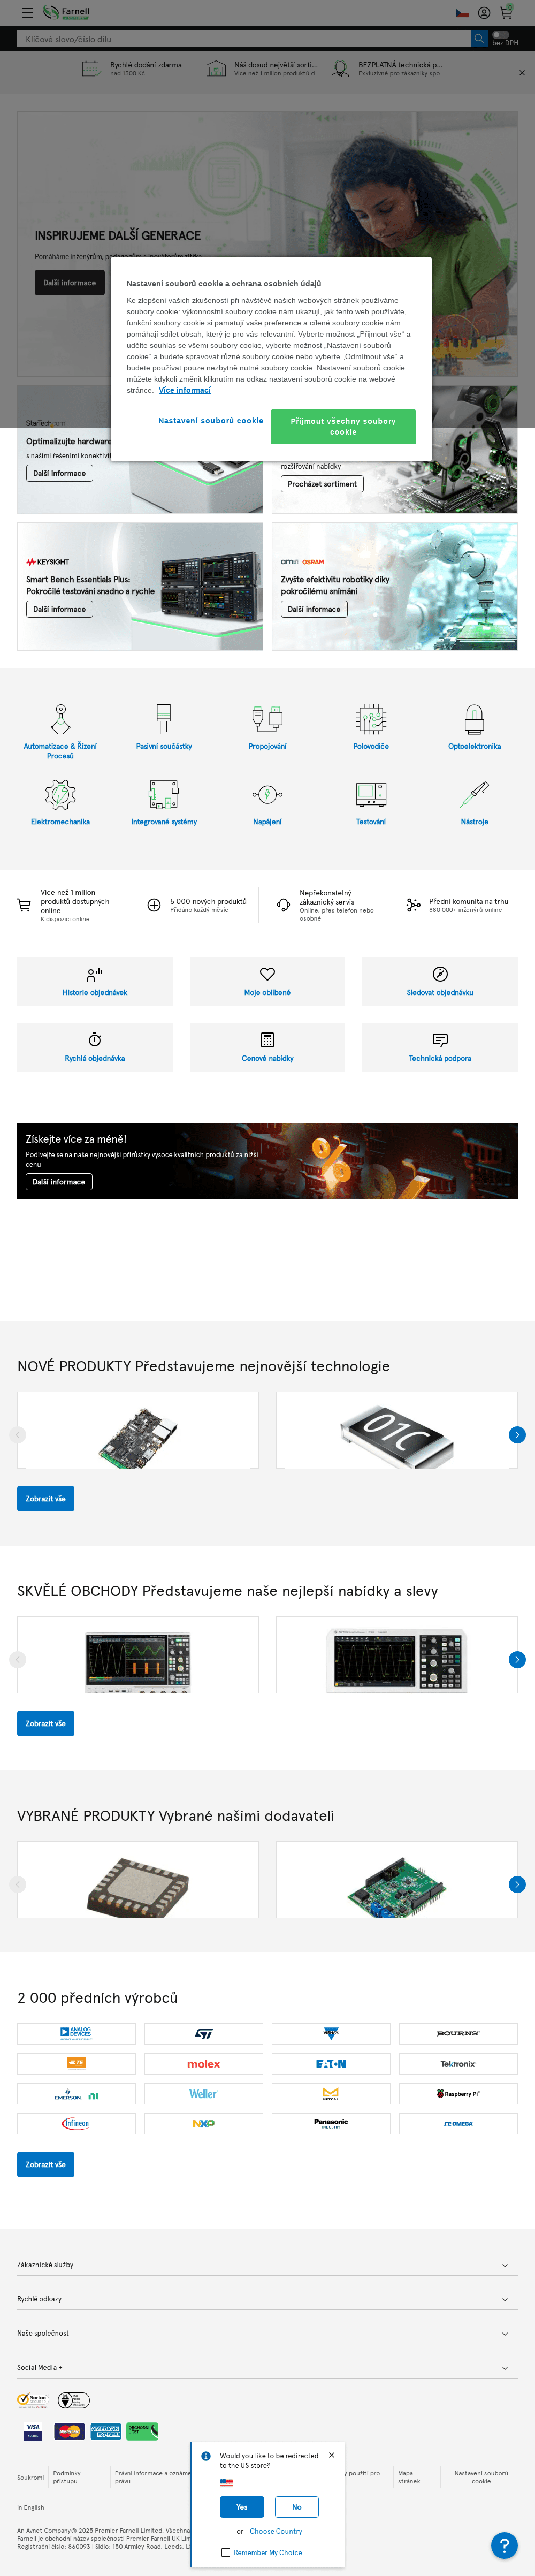Open the shopping cart icon
535x2576 pixels.
coord(506,13)
